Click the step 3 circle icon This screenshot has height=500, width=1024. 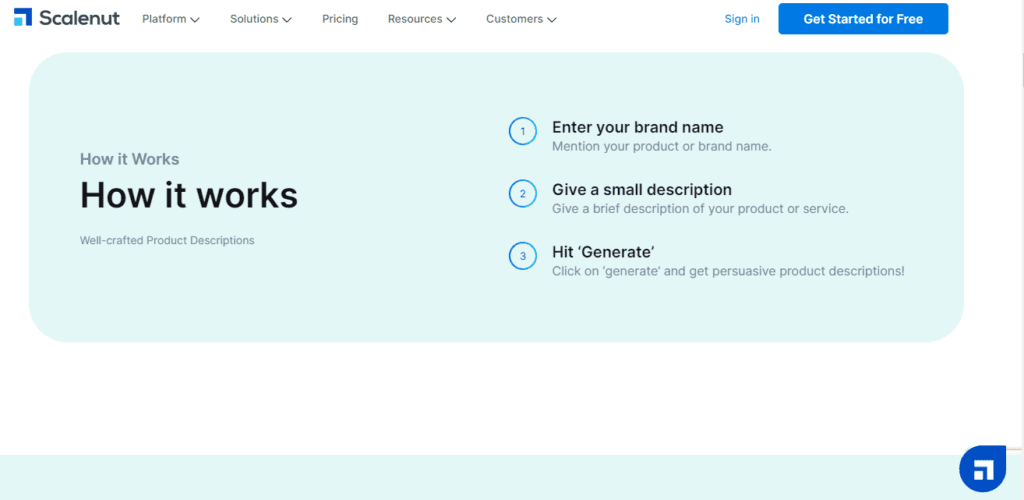[522, 256]
